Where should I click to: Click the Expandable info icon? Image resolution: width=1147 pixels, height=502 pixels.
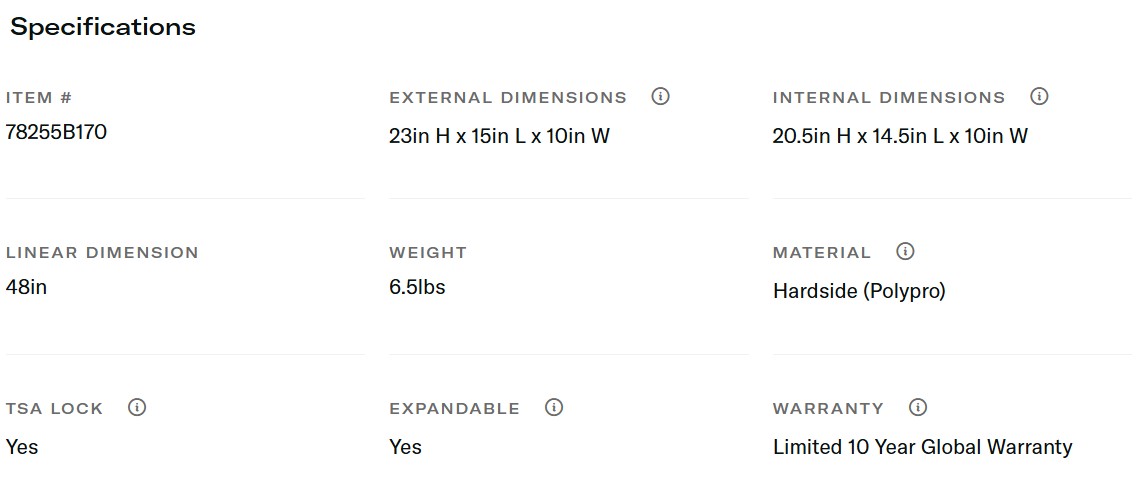pos(554,408)
